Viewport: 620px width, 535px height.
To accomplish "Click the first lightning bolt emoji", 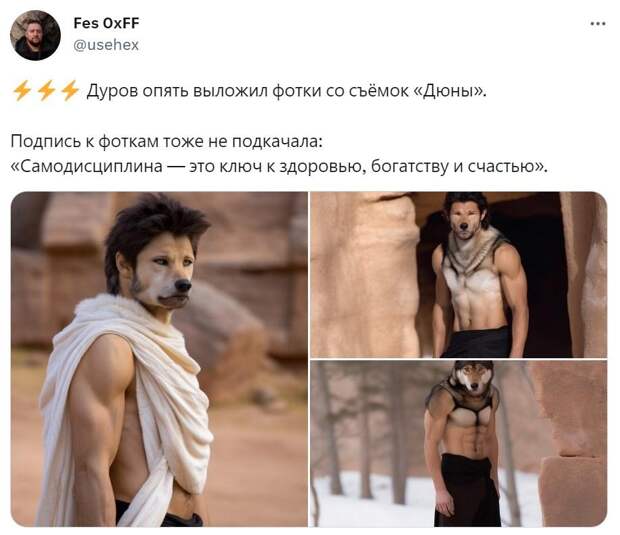I will 22,91.
